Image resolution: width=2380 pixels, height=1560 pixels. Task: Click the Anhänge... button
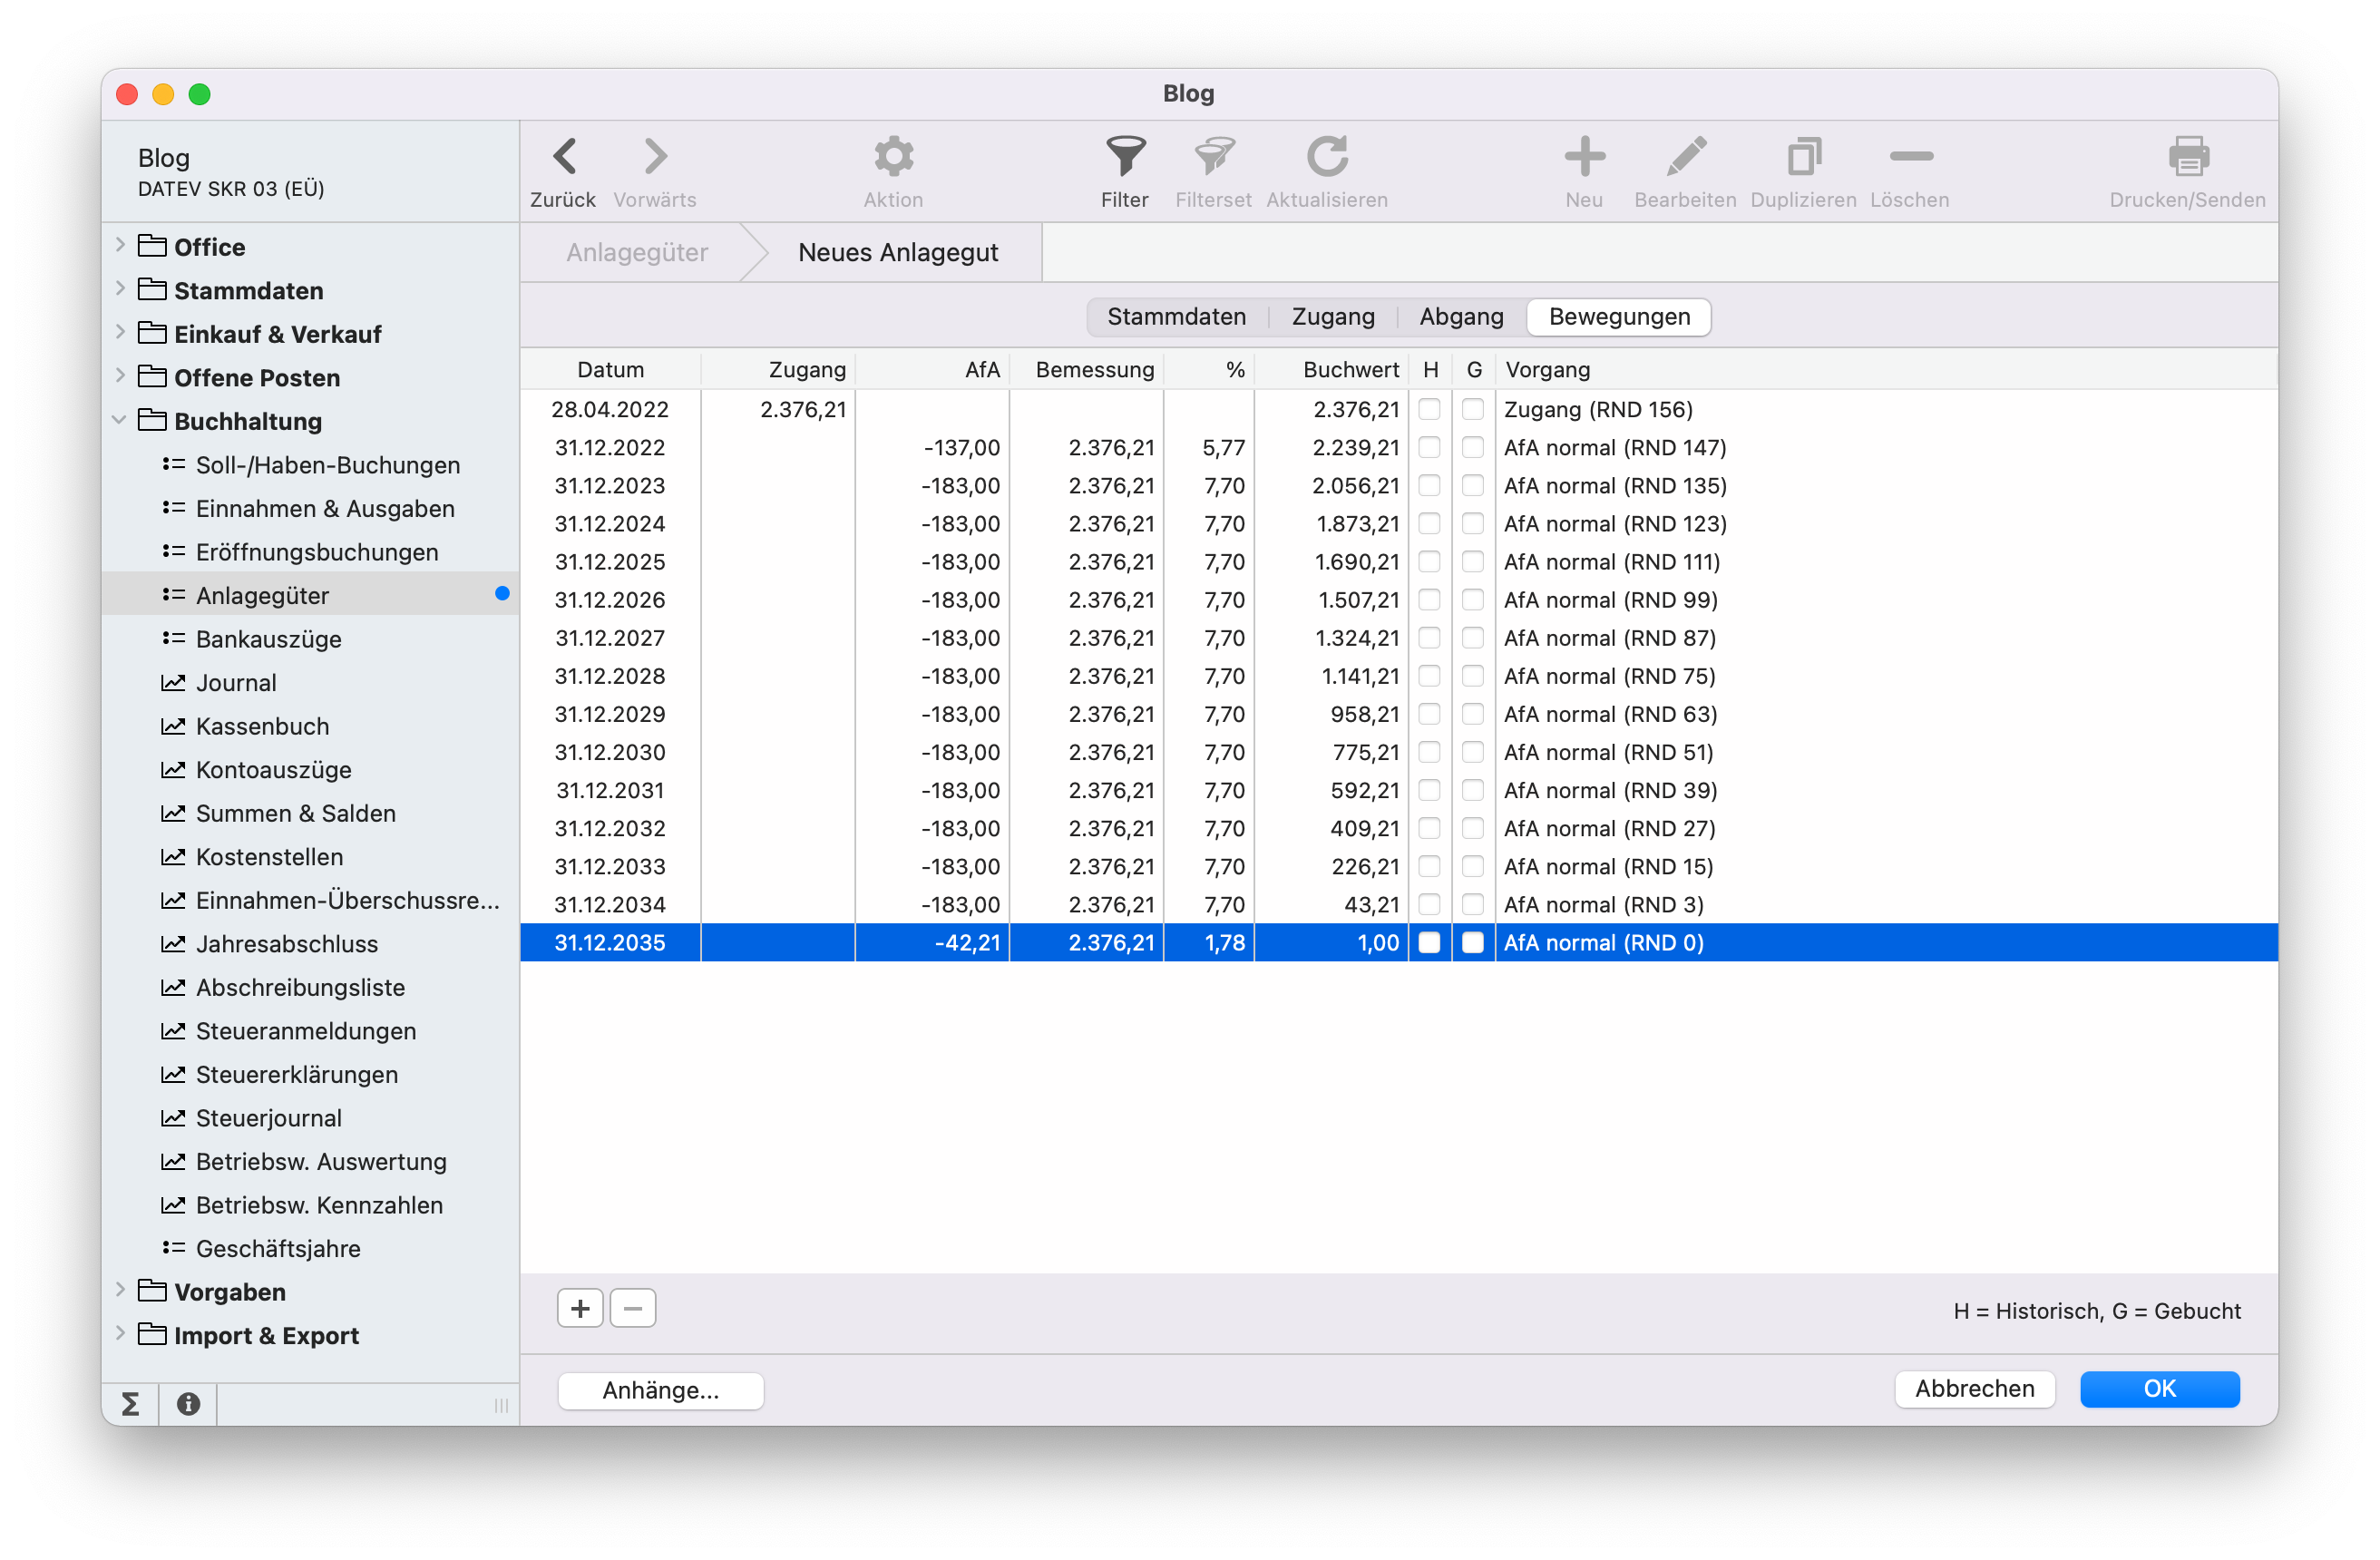click(660, 1391)
